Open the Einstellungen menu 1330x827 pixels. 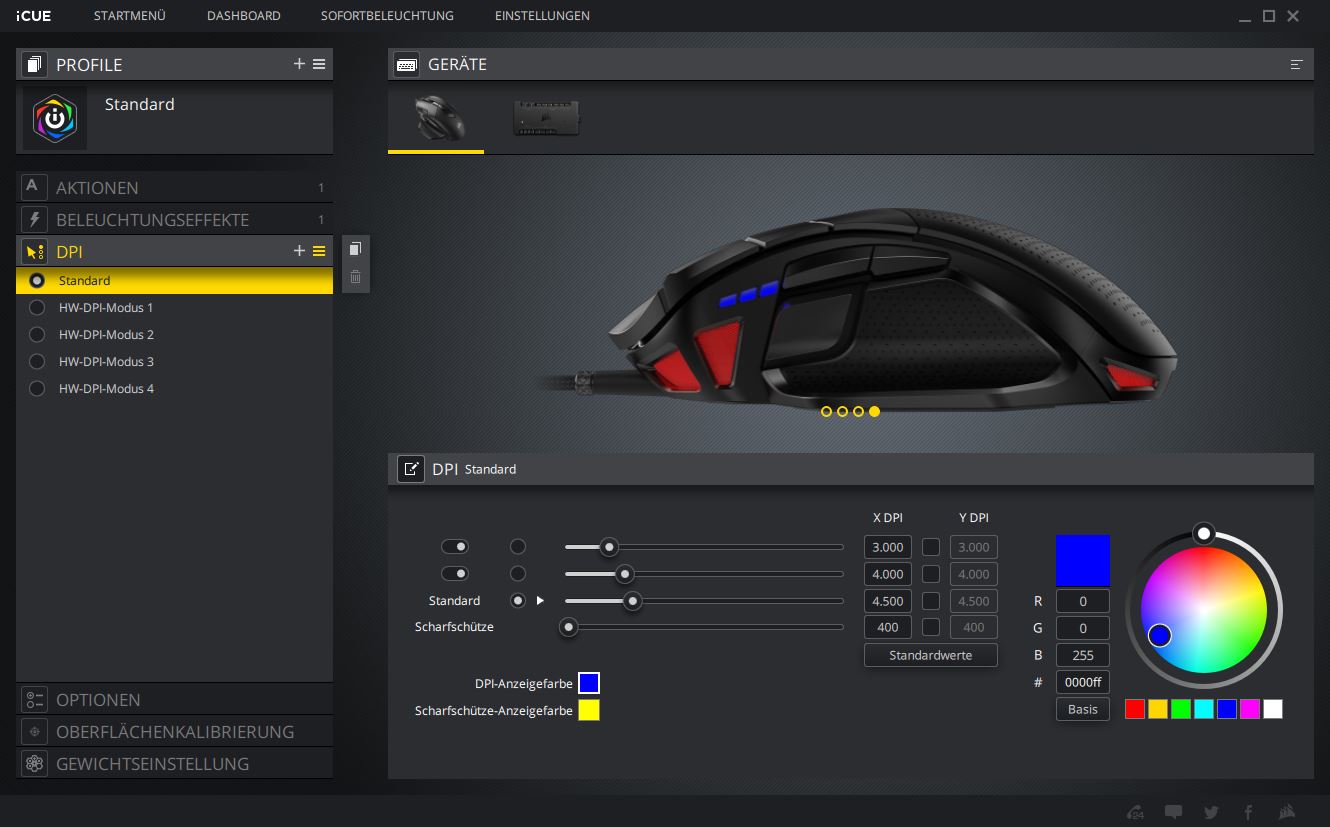click(x=542, y=16)
